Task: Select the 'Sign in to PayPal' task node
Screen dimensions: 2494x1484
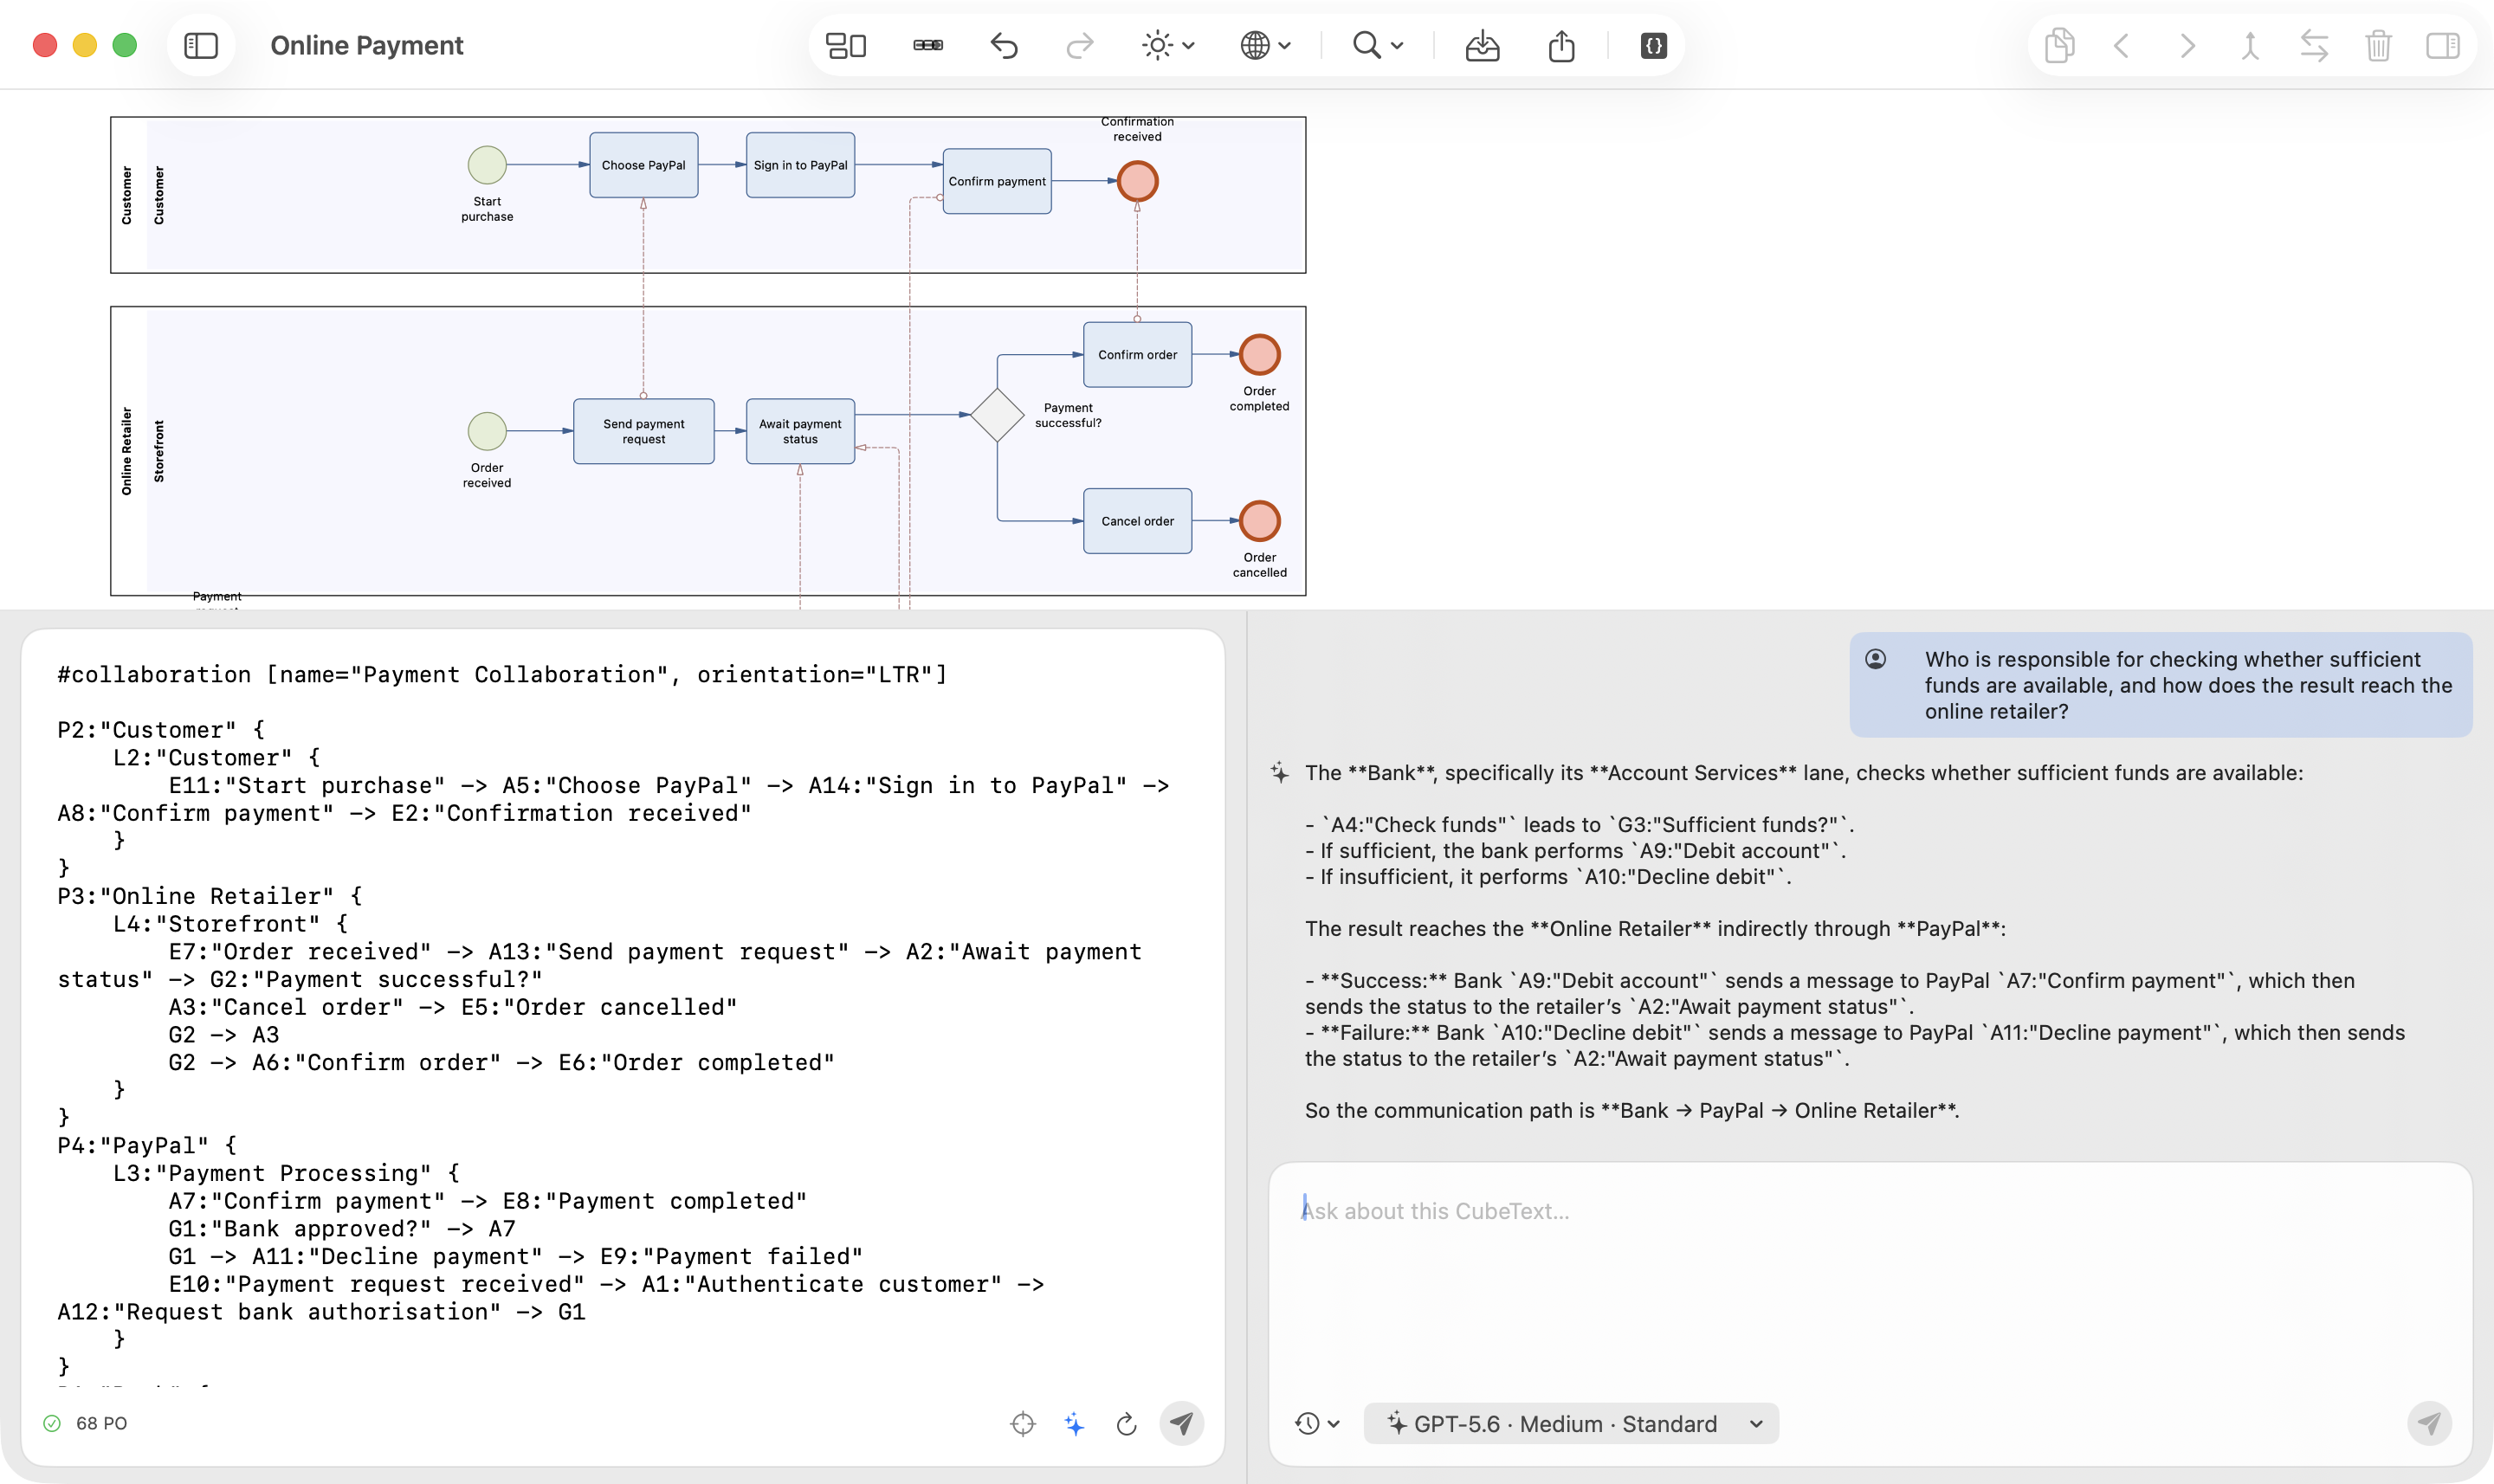Action: [800, 165]
